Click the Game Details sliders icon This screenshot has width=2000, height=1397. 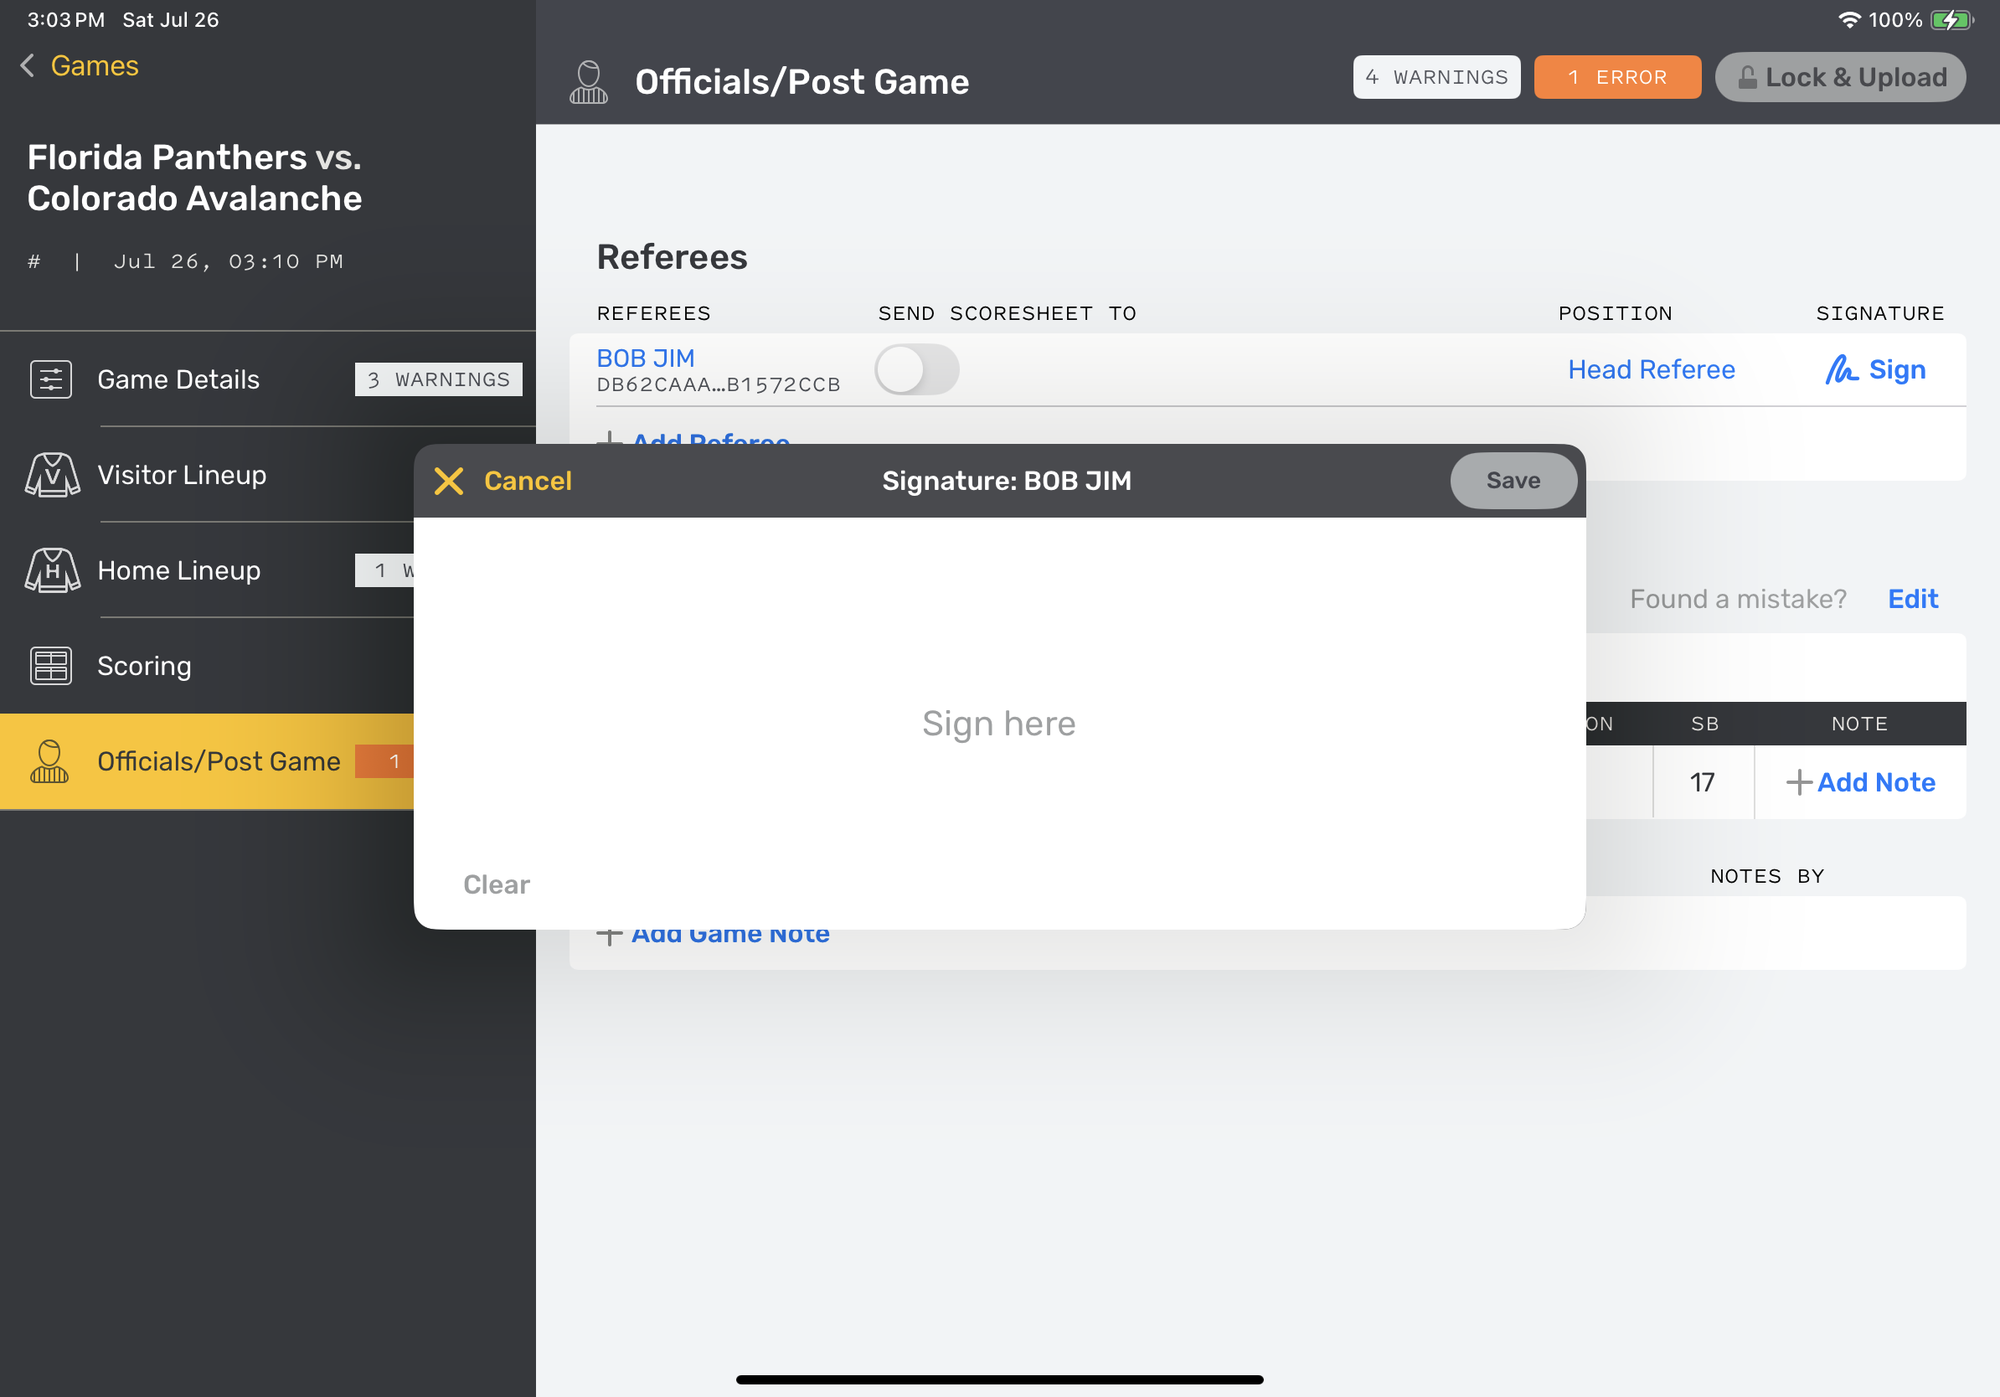tap(51, 380)
